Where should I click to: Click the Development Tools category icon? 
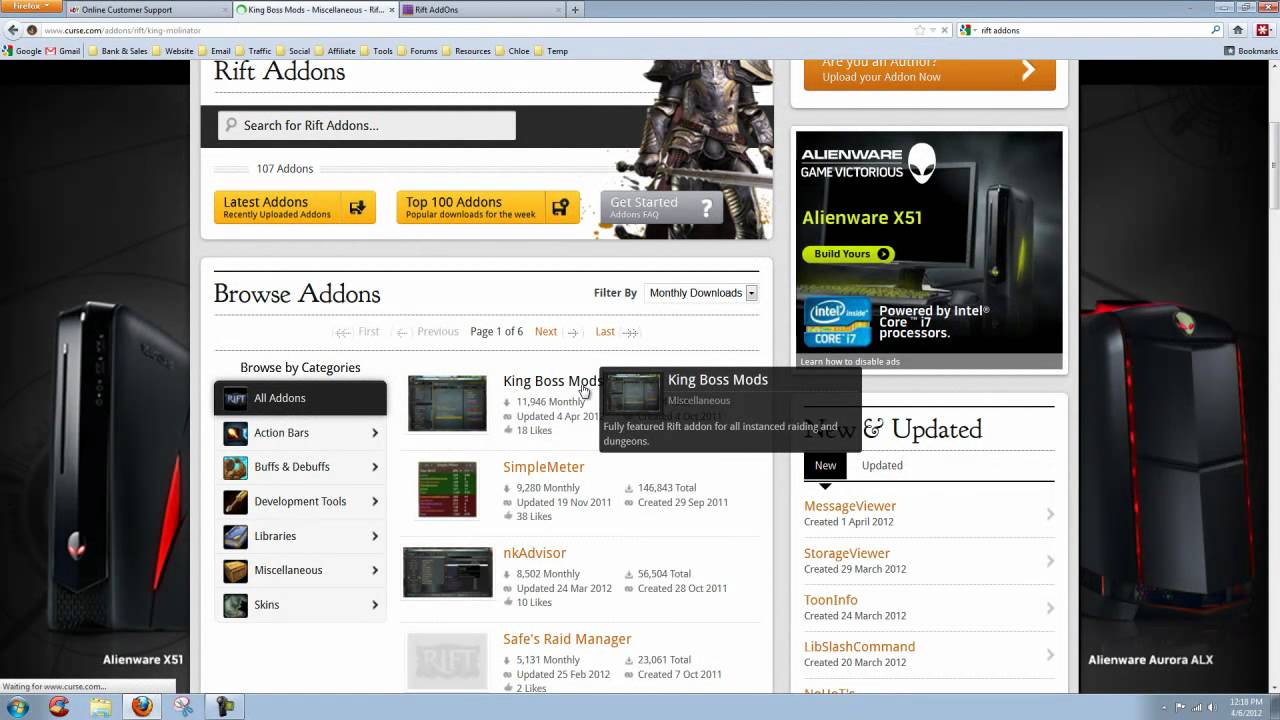point(235,502)
